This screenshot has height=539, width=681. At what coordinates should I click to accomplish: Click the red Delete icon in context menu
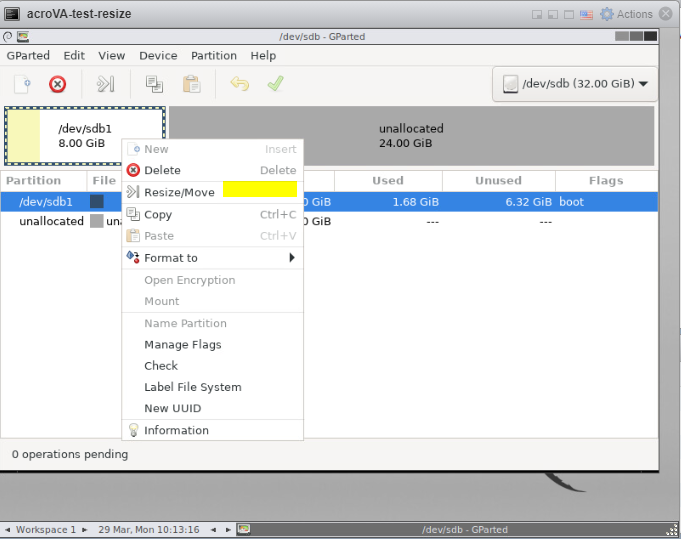[133, 170]
